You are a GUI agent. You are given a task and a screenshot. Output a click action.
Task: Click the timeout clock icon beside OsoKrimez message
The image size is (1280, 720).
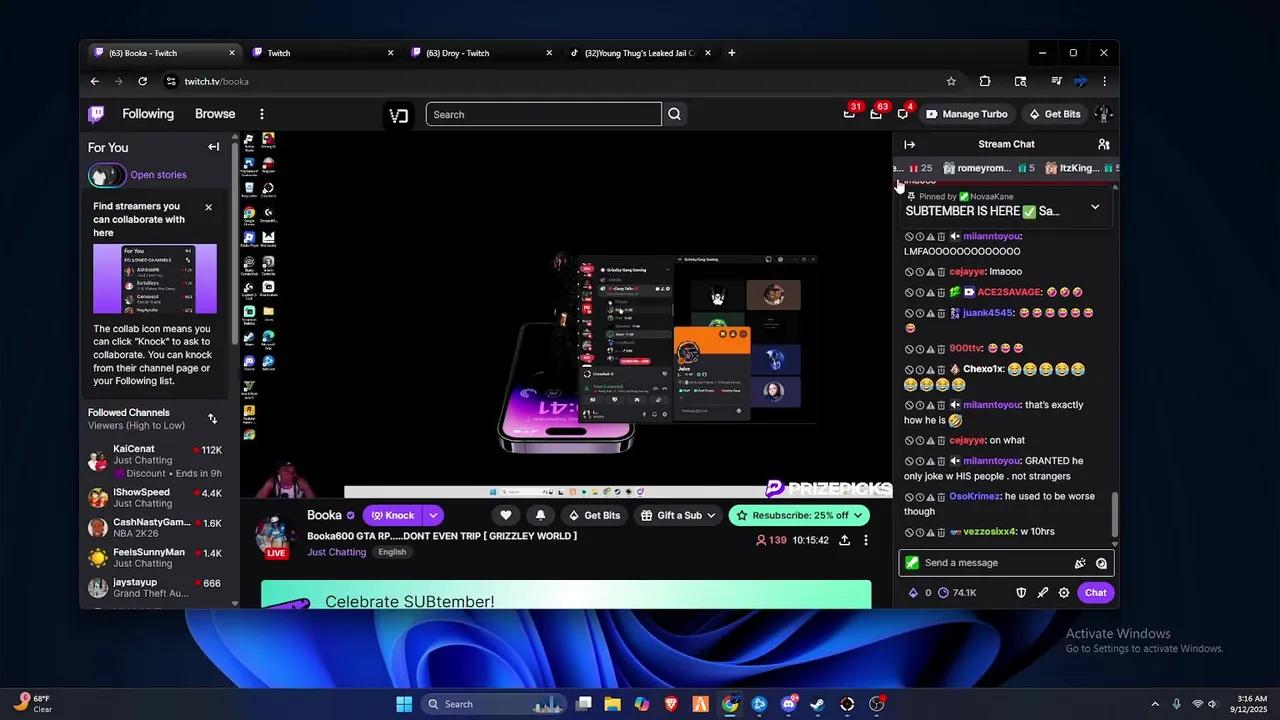click(920, 497)
